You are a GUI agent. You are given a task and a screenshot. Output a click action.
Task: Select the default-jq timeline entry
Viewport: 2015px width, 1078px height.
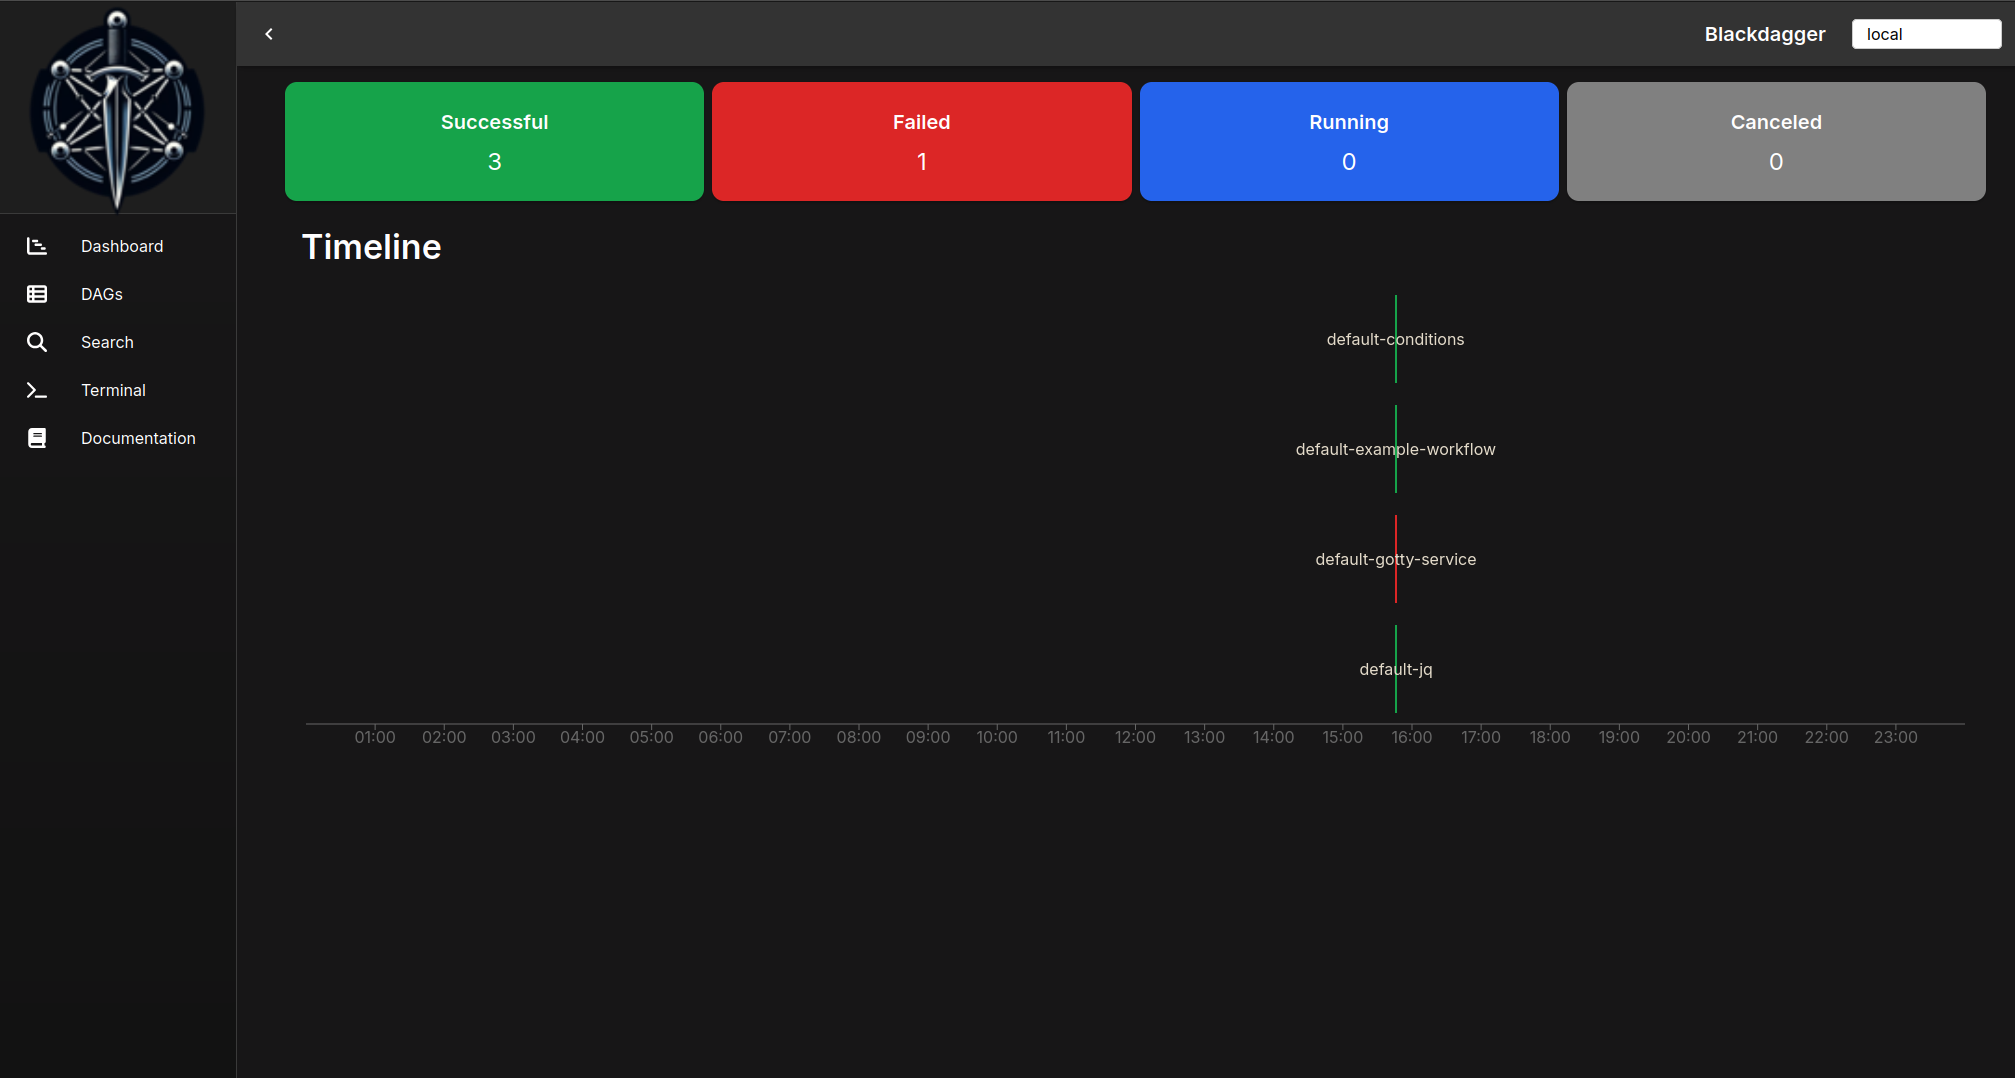point(1395,669)
